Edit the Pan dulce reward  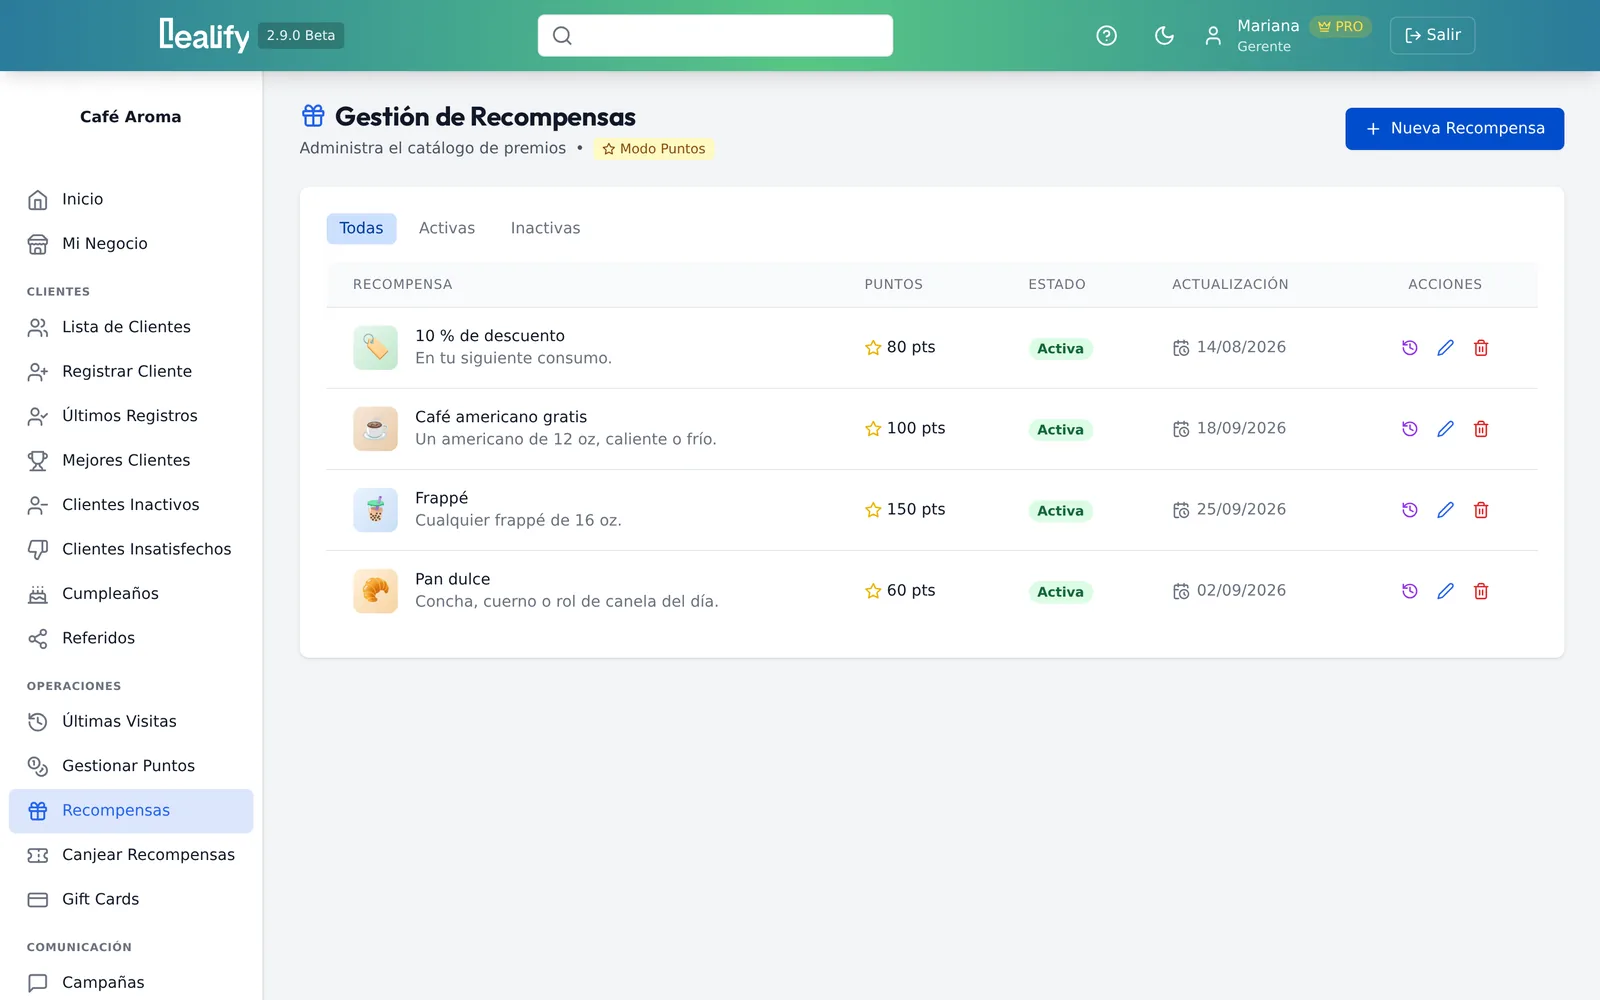[1445, 591]
